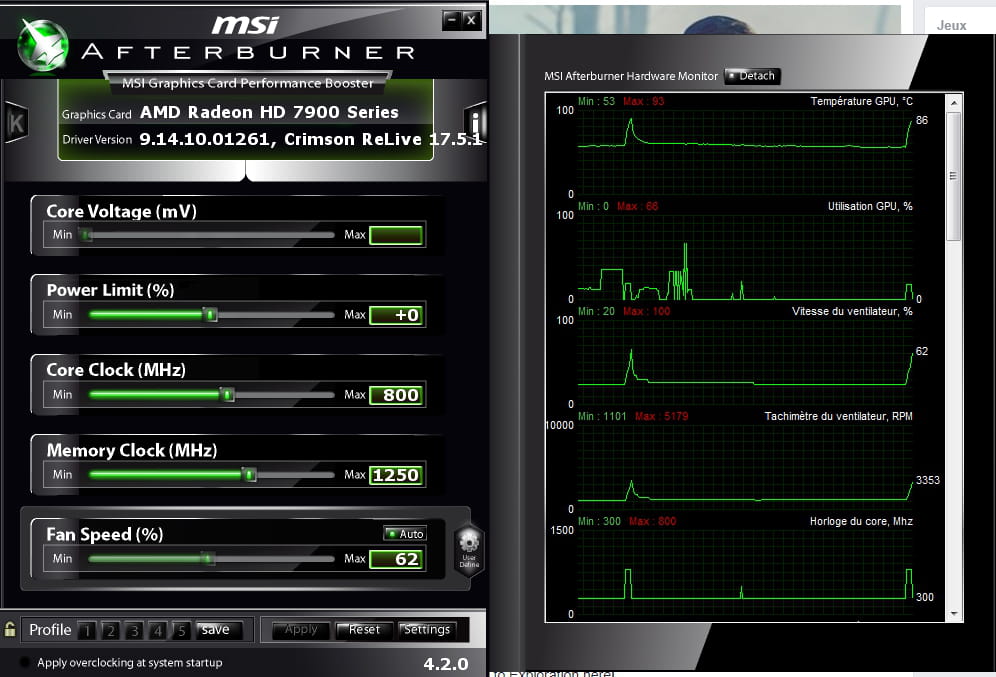
Task: Click the Power Limit (%) label
Action: (111, 290)
